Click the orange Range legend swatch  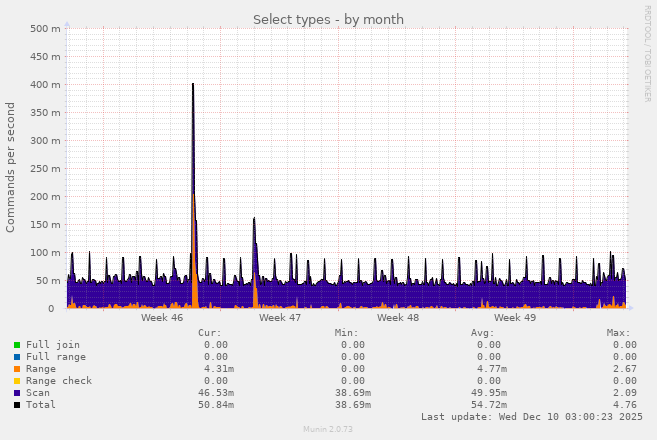[x=17, y=369]
